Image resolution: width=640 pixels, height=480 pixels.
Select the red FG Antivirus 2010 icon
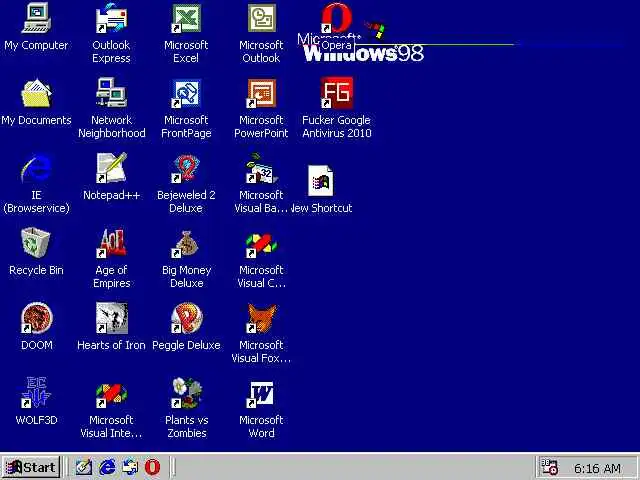337,93
